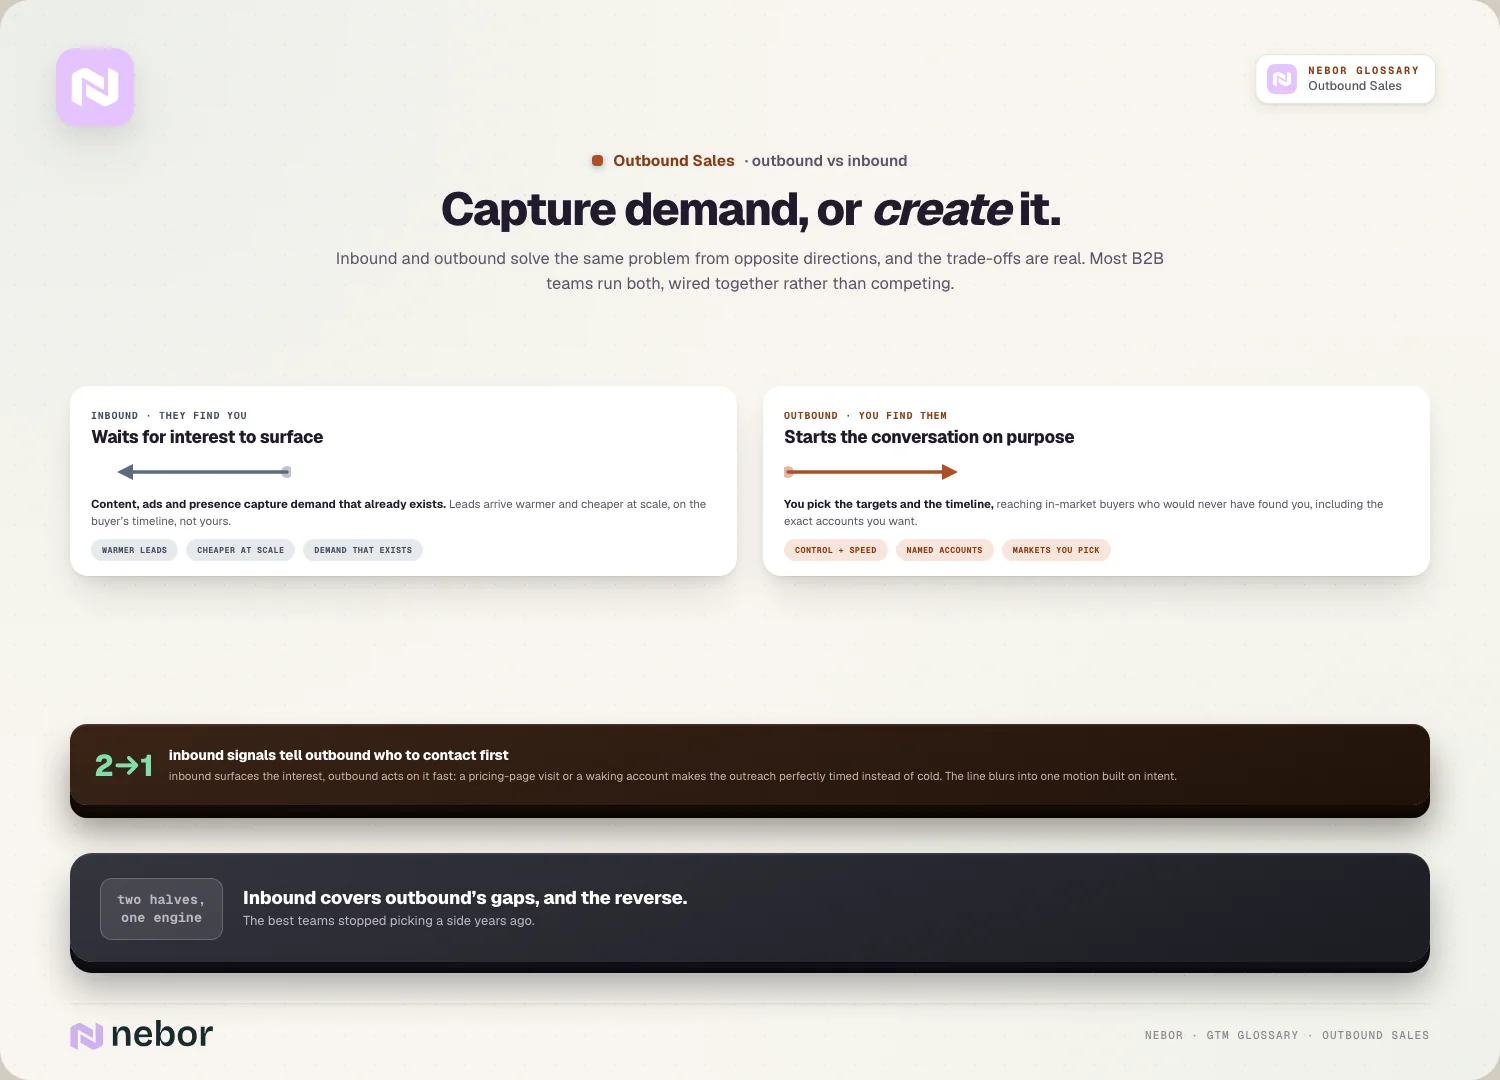Open the Nebor Glossary Outbound Sales badge

click(1345, 79)
